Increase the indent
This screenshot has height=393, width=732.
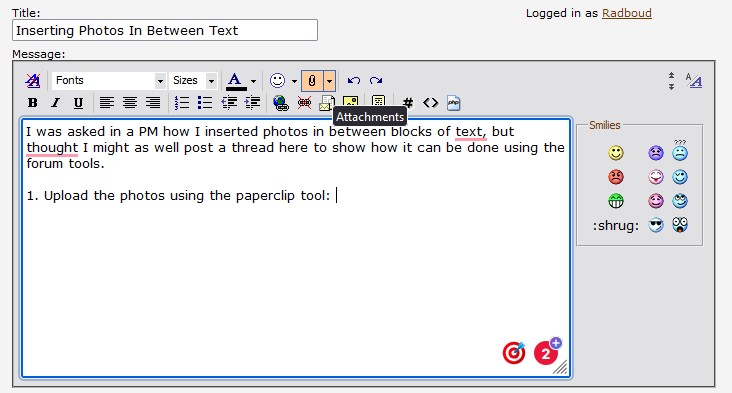click(252, 103)
